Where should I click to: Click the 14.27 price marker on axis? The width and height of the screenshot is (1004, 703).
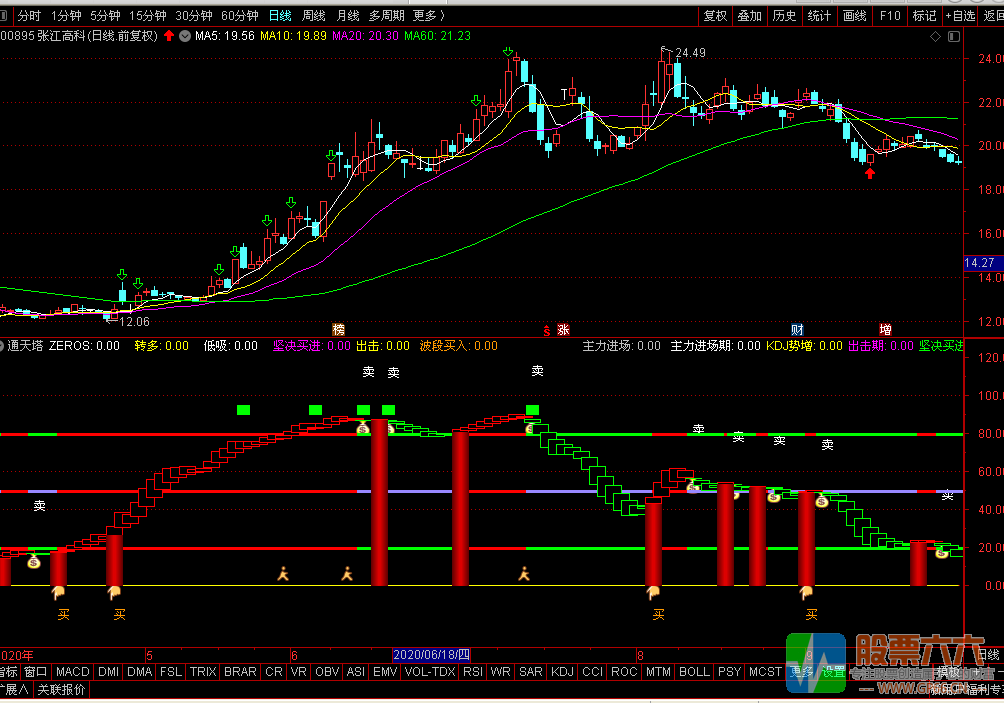point(980,263)
